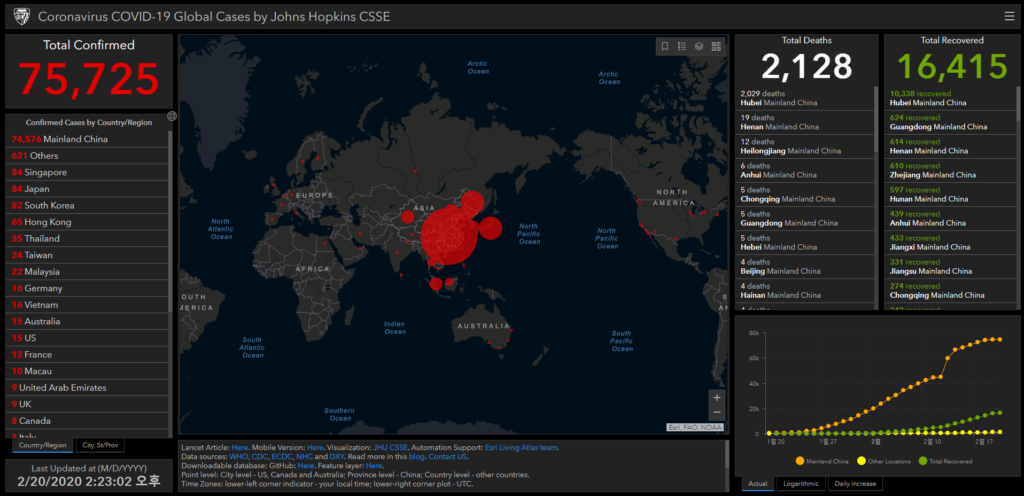Open the basemap gallery
Viewport: 1024px width, 496px height.
click(x=716, y=46)
